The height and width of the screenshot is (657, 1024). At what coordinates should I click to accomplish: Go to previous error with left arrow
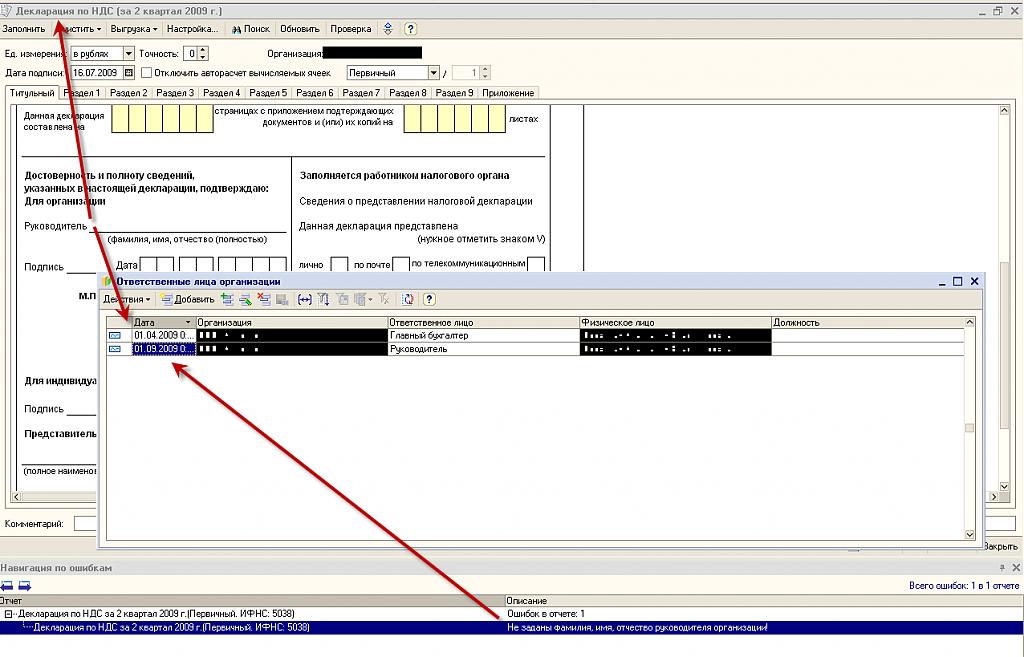pyautogui.click(x=7, y=585)
